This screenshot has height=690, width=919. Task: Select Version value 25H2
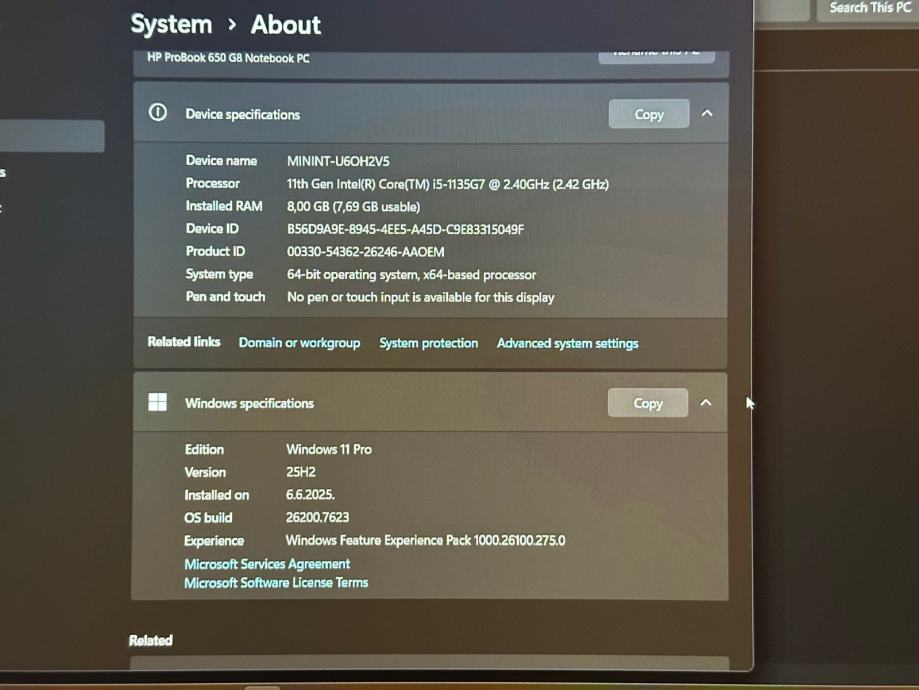click(301, 473)
